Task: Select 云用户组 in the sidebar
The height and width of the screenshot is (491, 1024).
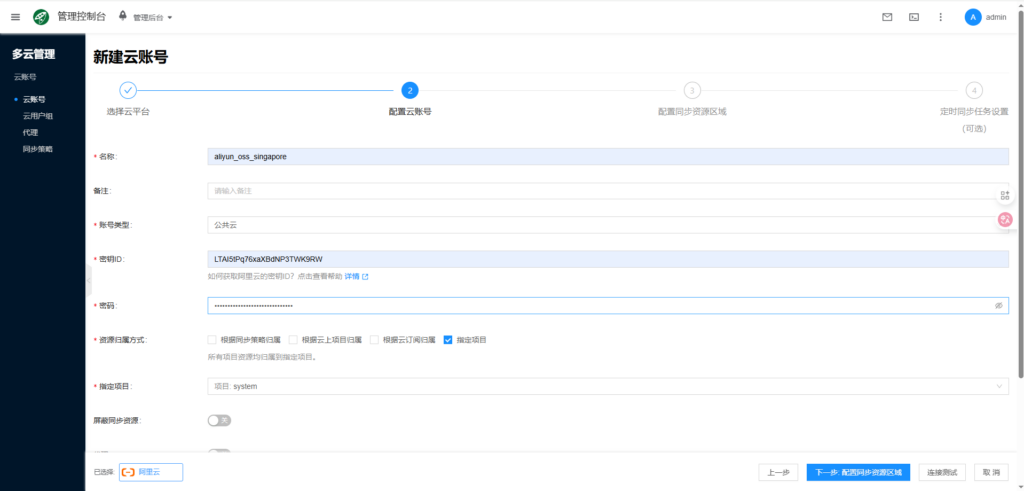Action: point(38,116)
